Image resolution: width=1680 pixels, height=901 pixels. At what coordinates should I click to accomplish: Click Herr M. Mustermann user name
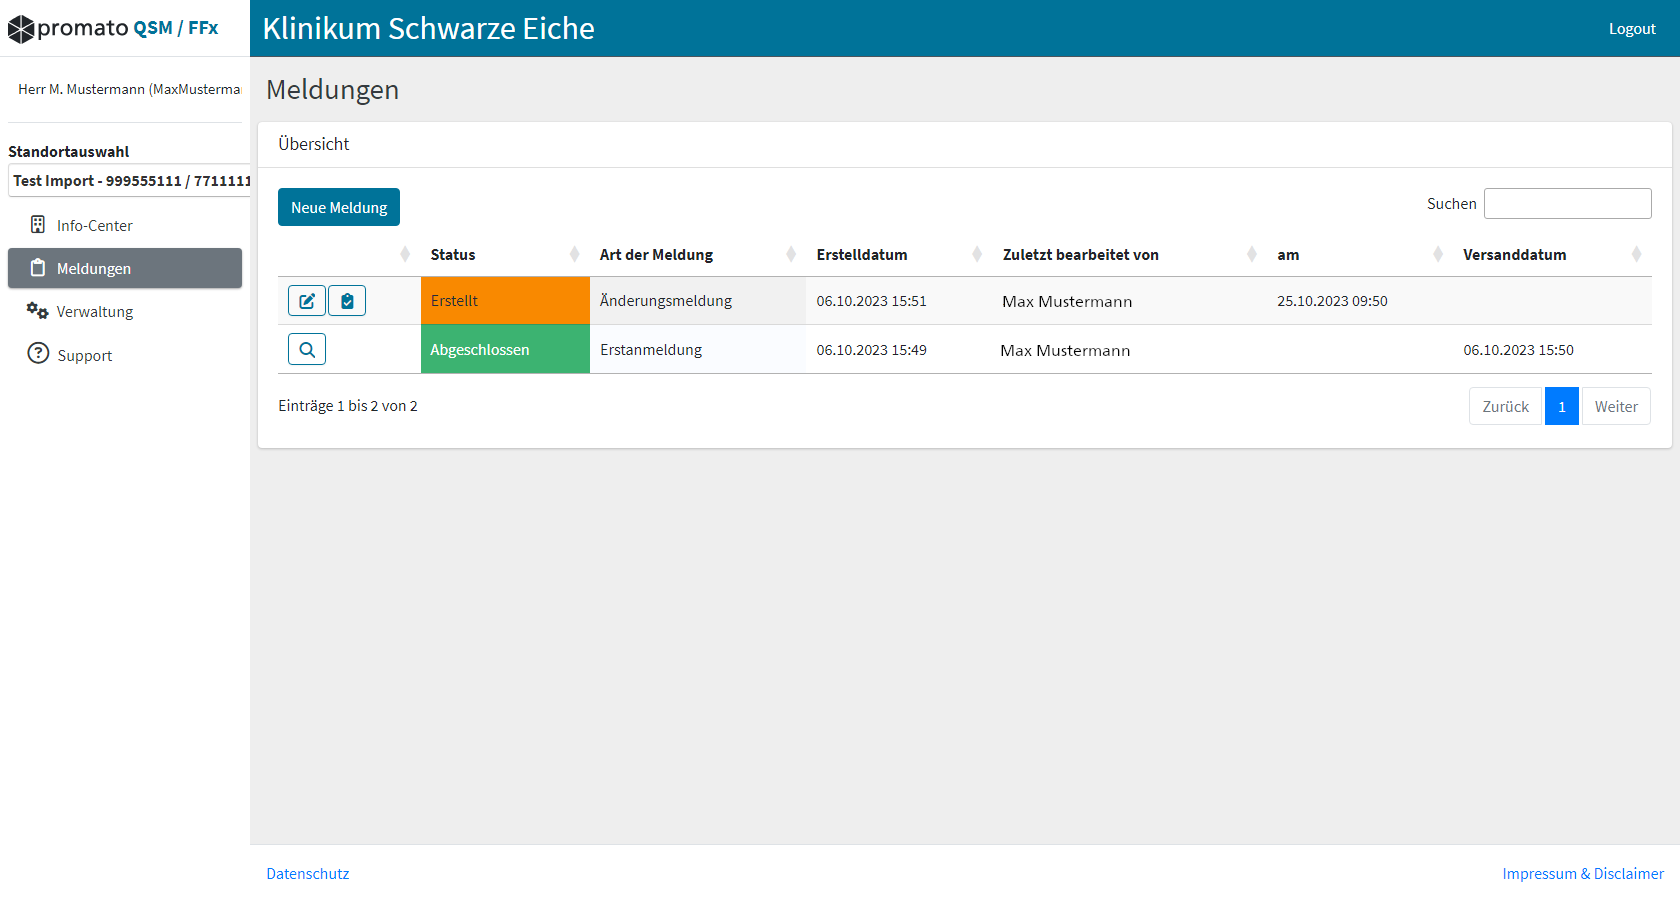tap(129, 89)
